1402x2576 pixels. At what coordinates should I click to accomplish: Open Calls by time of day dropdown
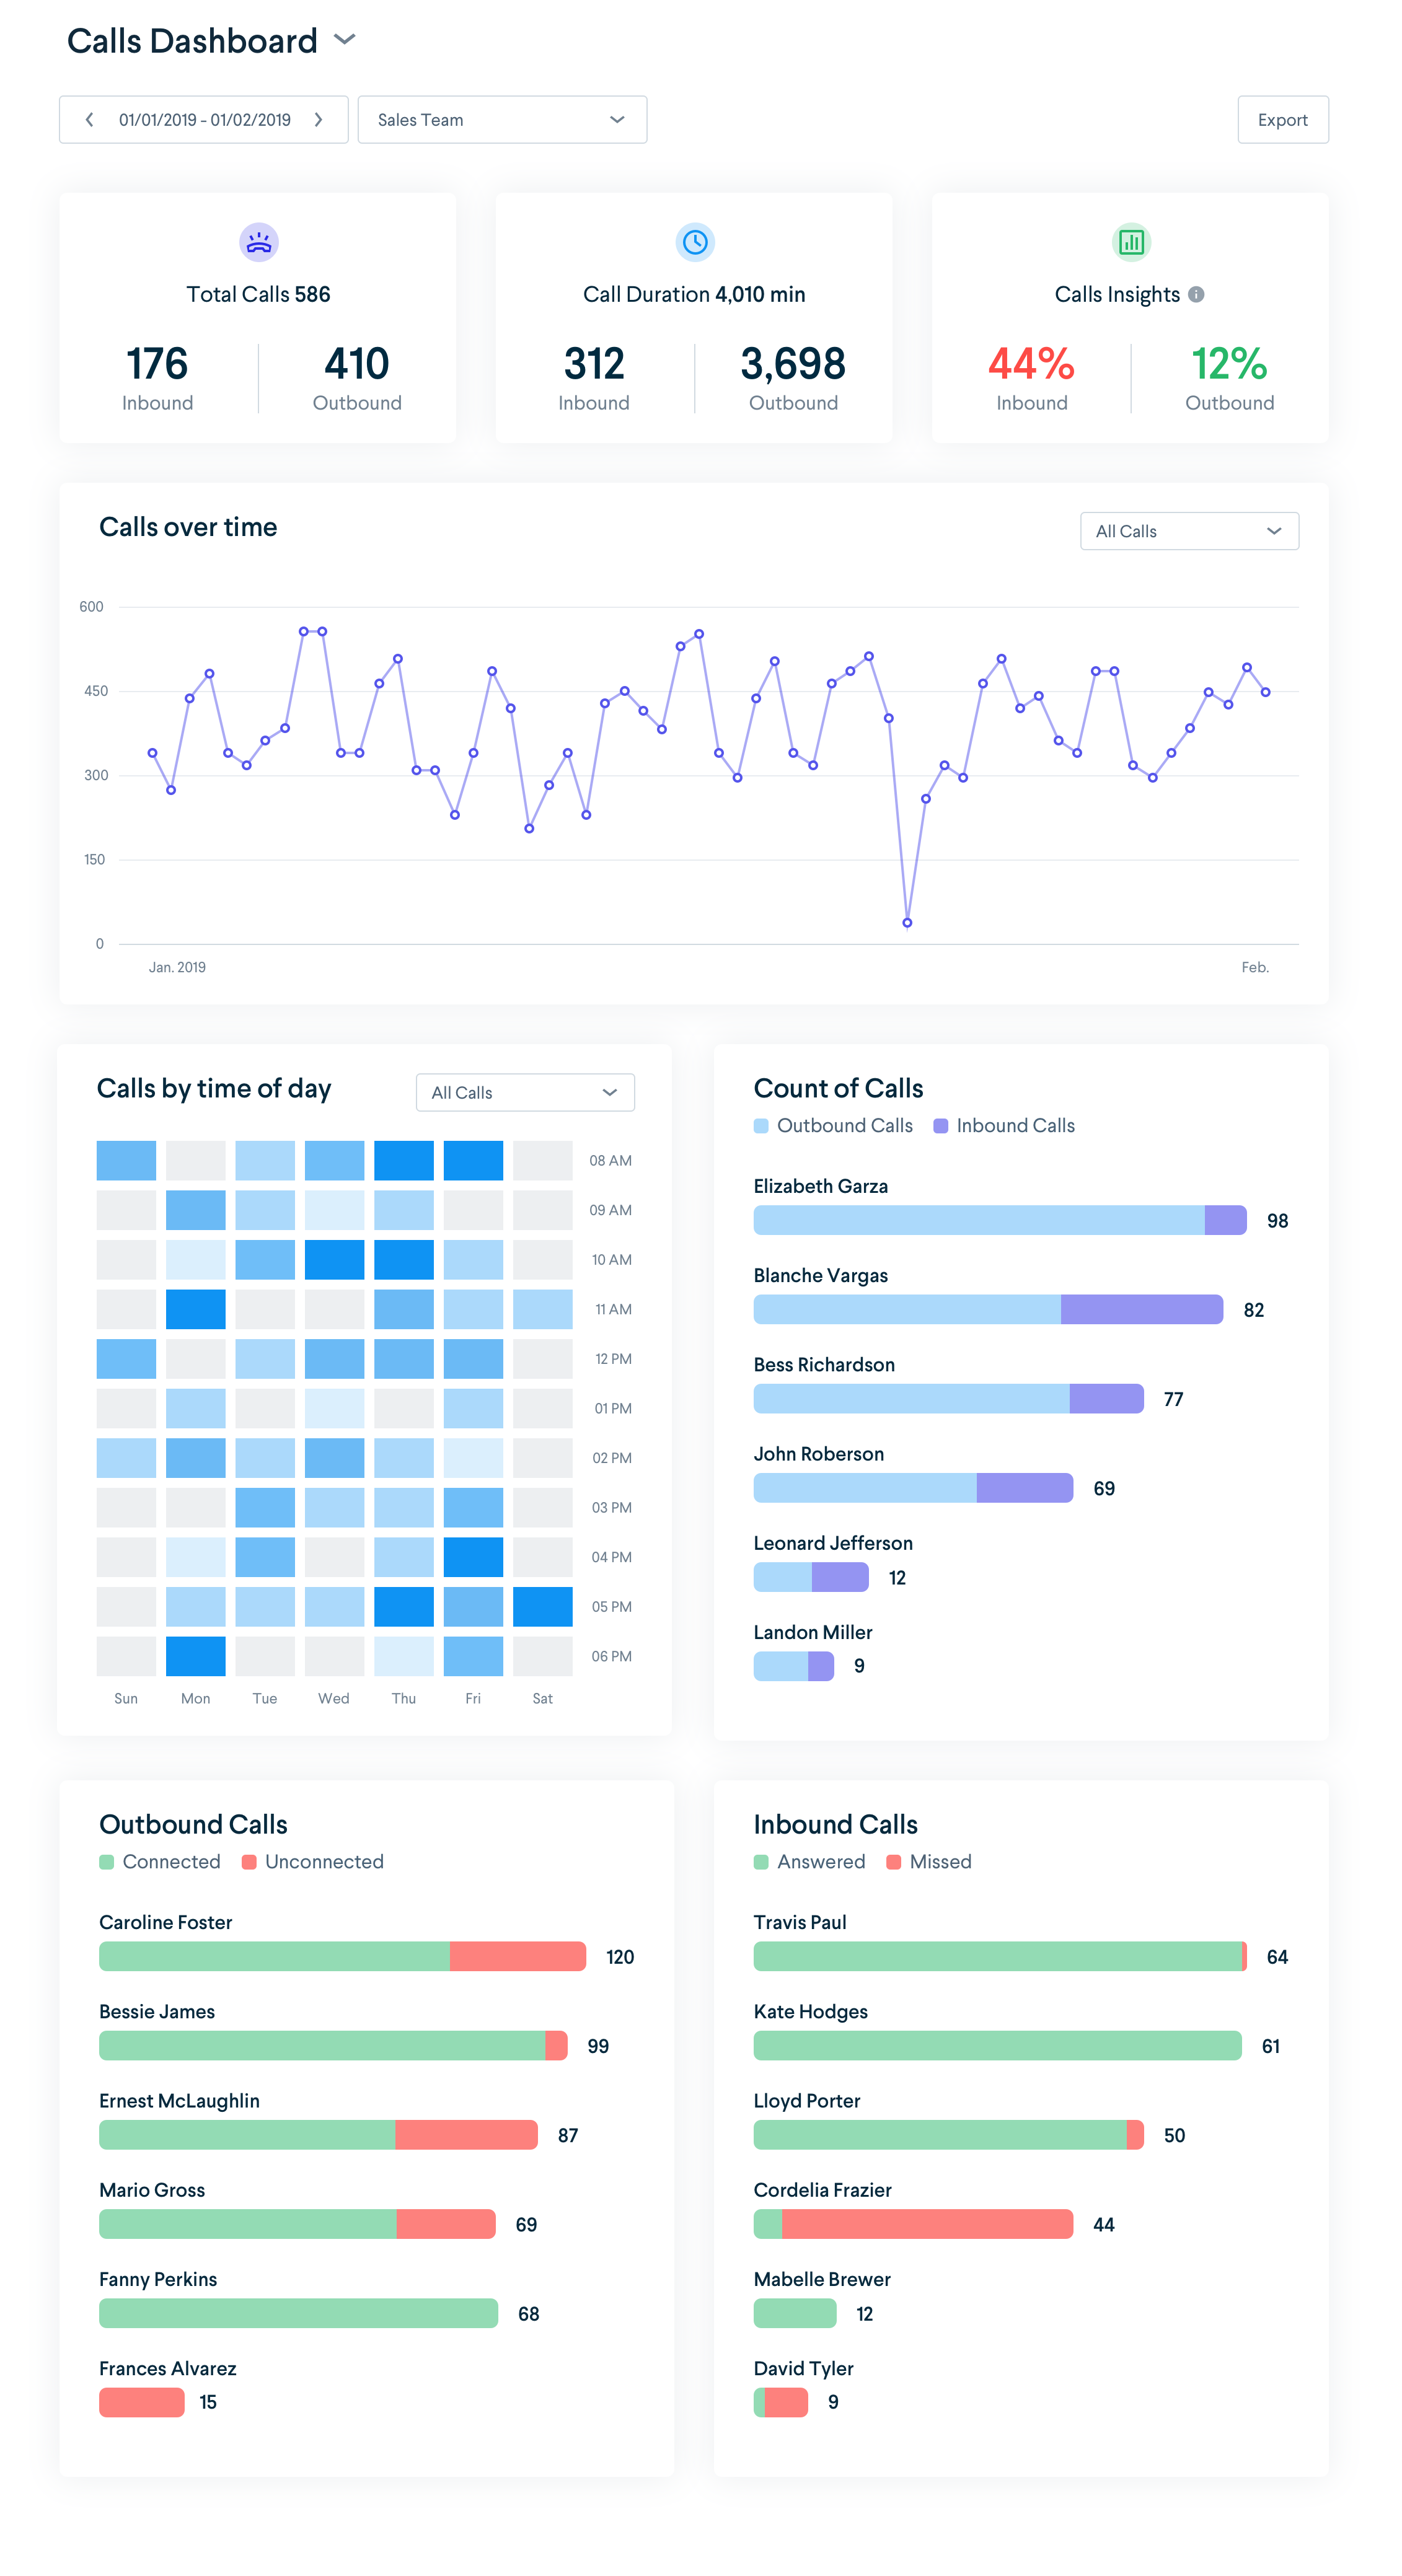[x=524, y=1092]
